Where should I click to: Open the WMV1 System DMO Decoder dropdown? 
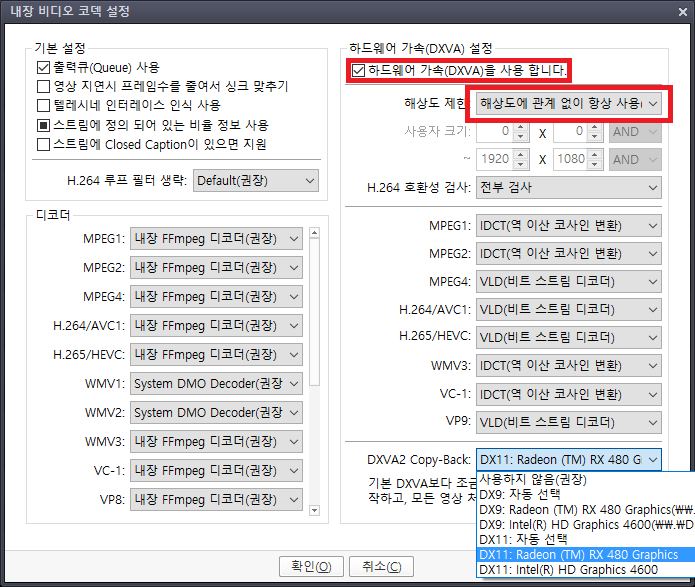click(216, 383)
